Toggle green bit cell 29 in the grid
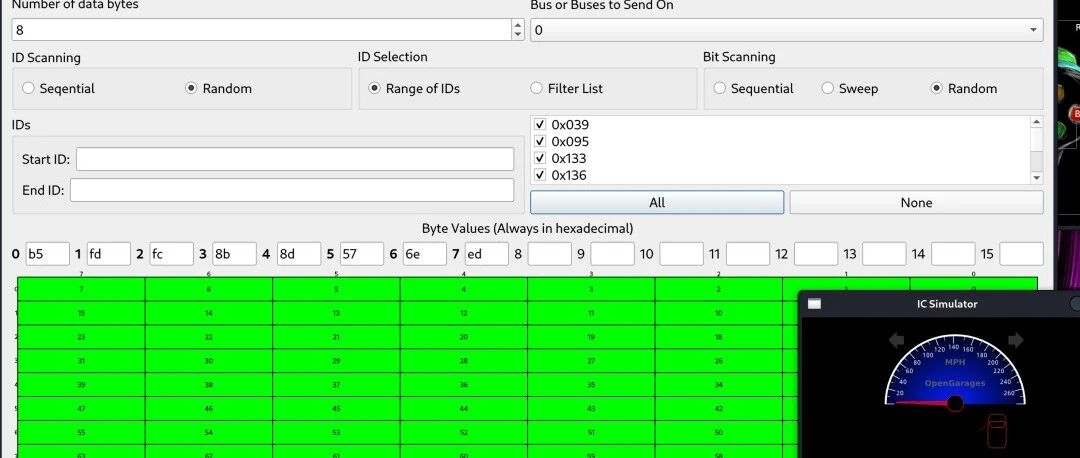The image size is (1080, 458). pyautogui.click(x=336, y=361)
